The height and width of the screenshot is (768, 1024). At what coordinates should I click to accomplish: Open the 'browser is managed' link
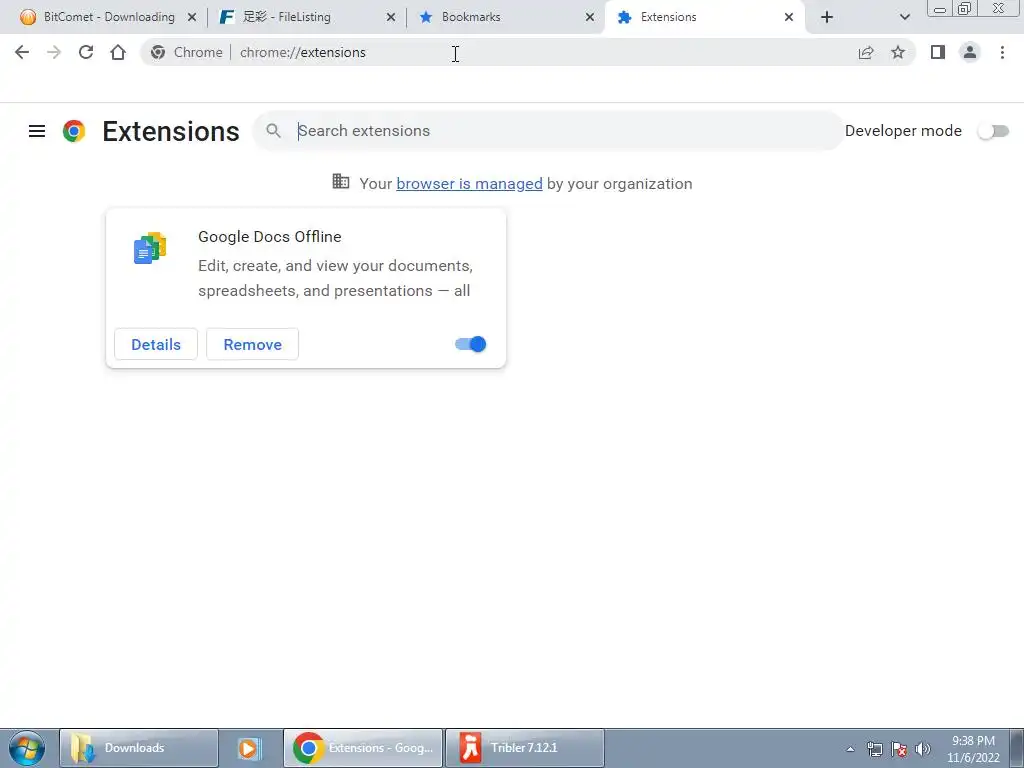(469, 184)
